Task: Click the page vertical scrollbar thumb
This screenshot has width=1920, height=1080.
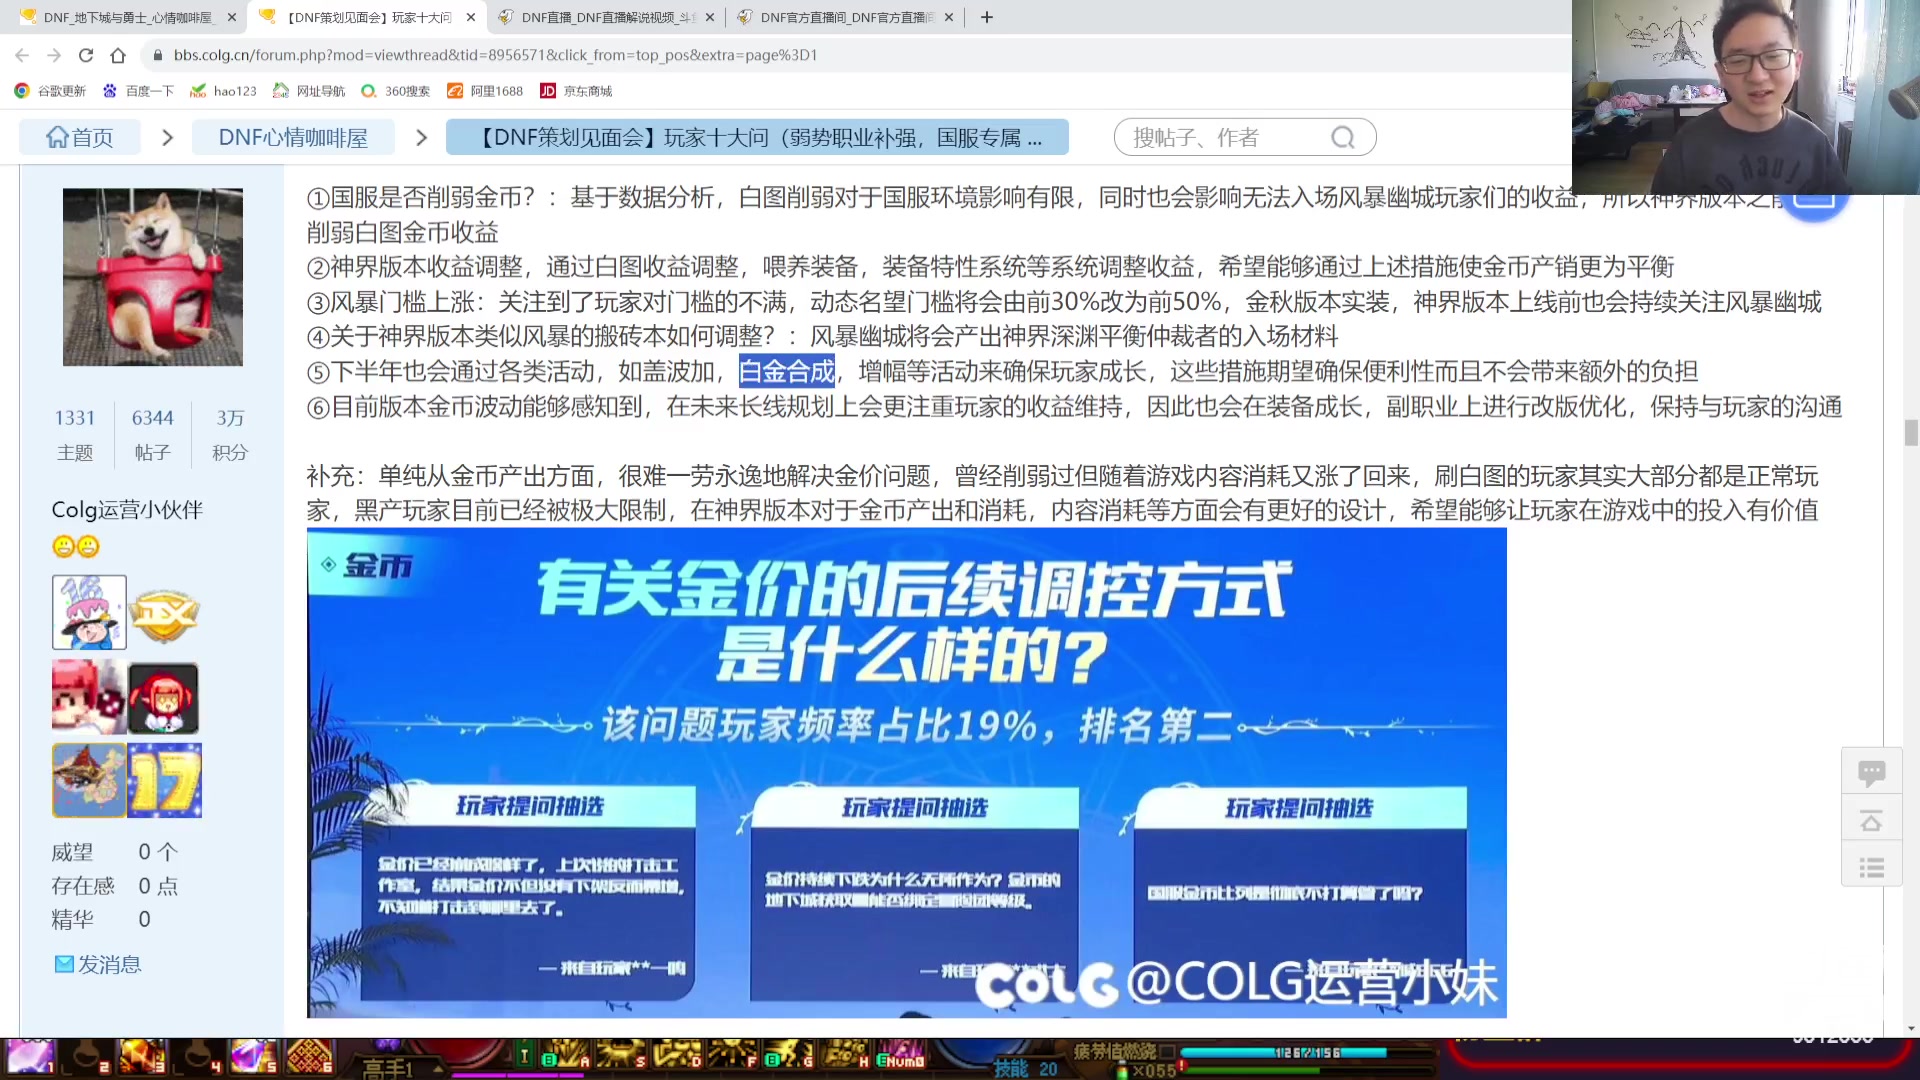Action: 1911,432
